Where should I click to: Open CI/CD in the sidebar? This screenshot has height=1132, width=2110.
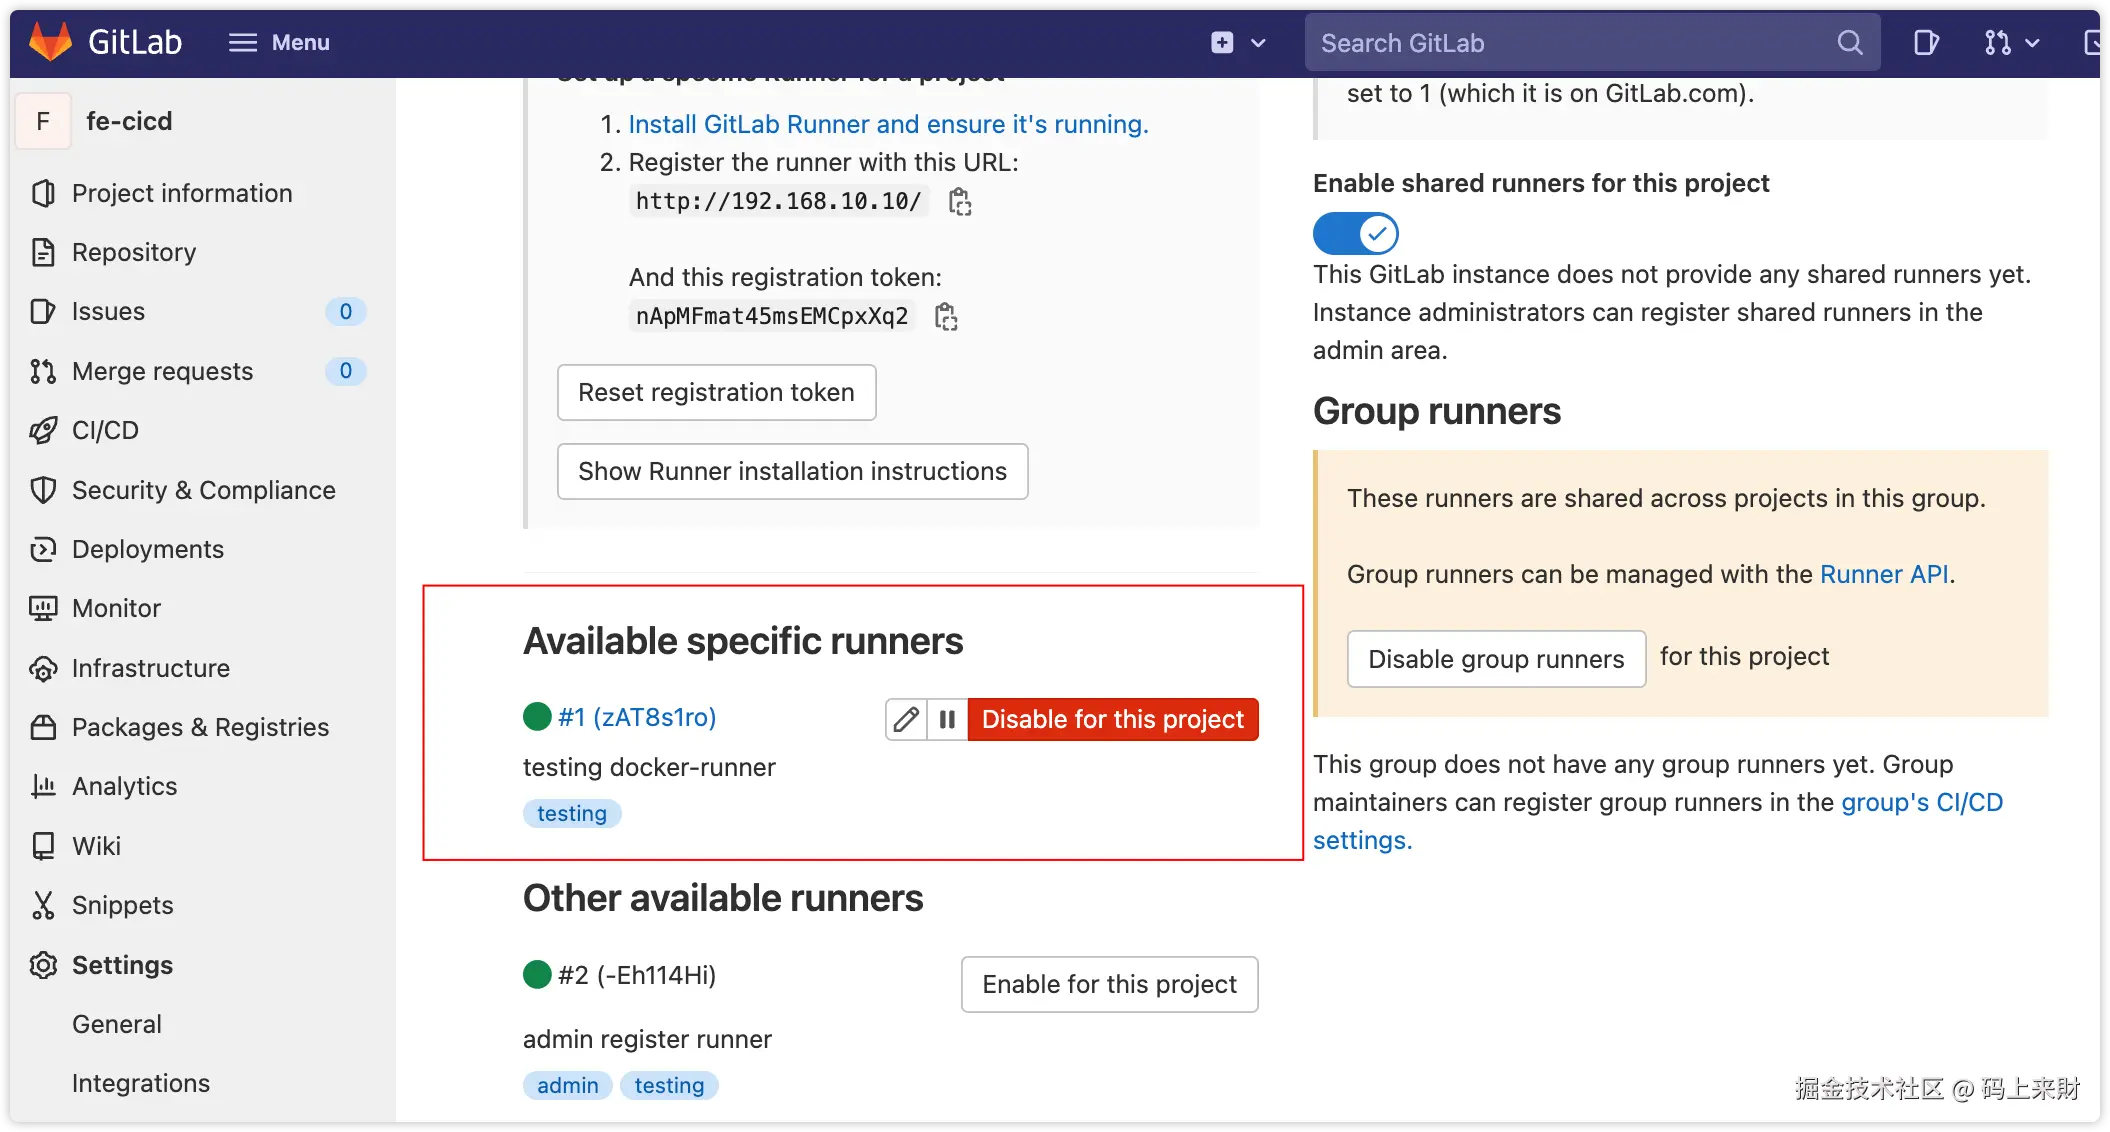click(x=105, y=430)
